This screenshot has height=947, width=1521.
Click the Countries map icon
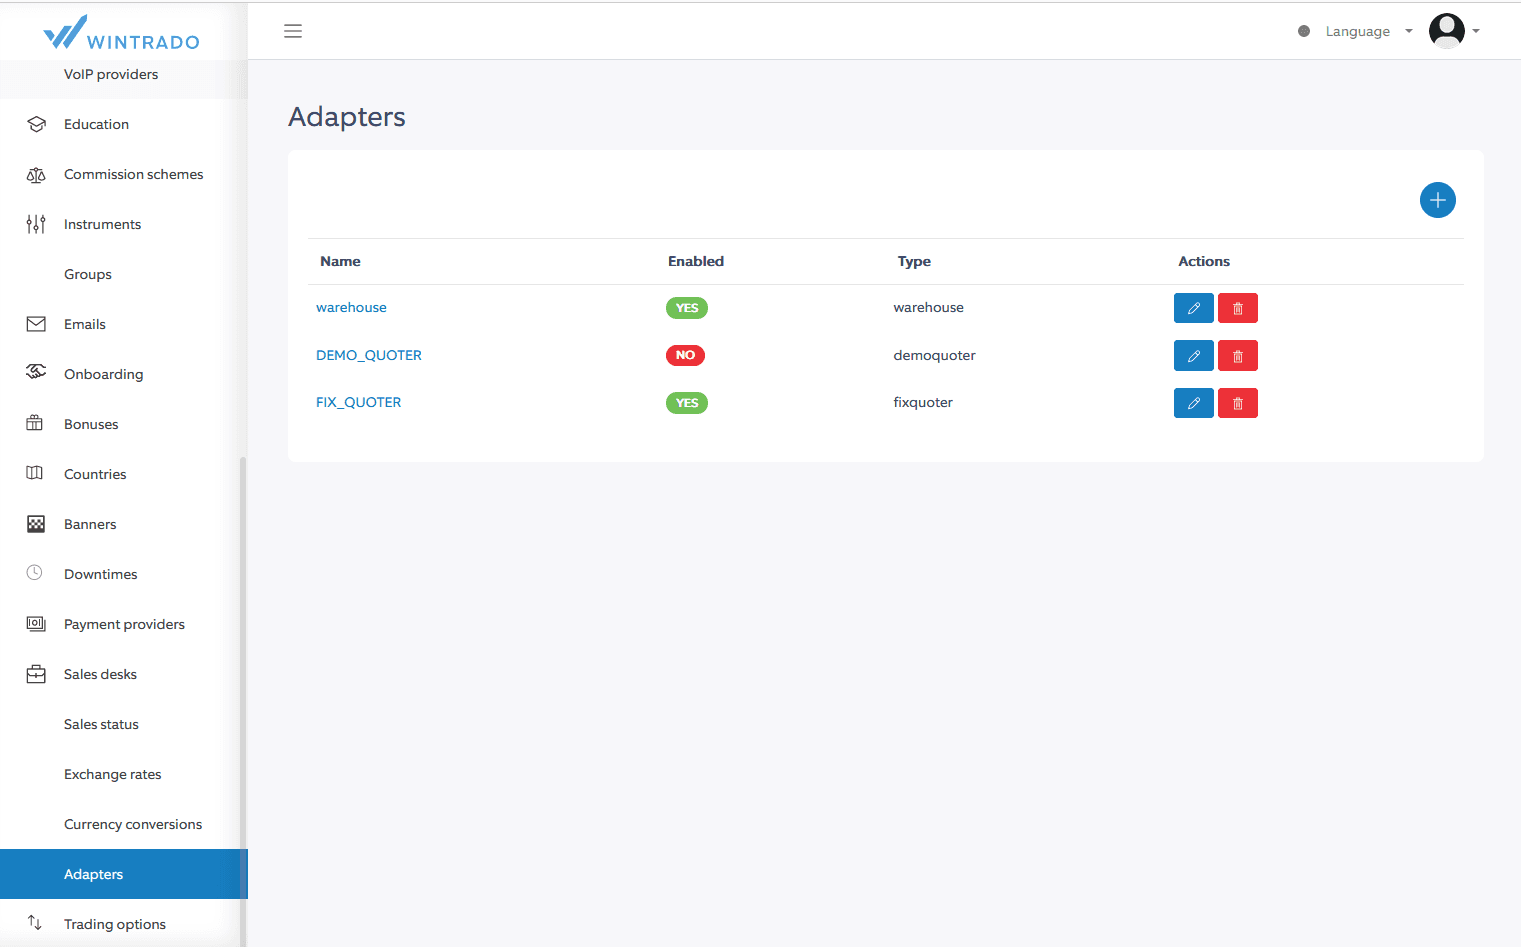pyautogui.click(x=35, y=473)
